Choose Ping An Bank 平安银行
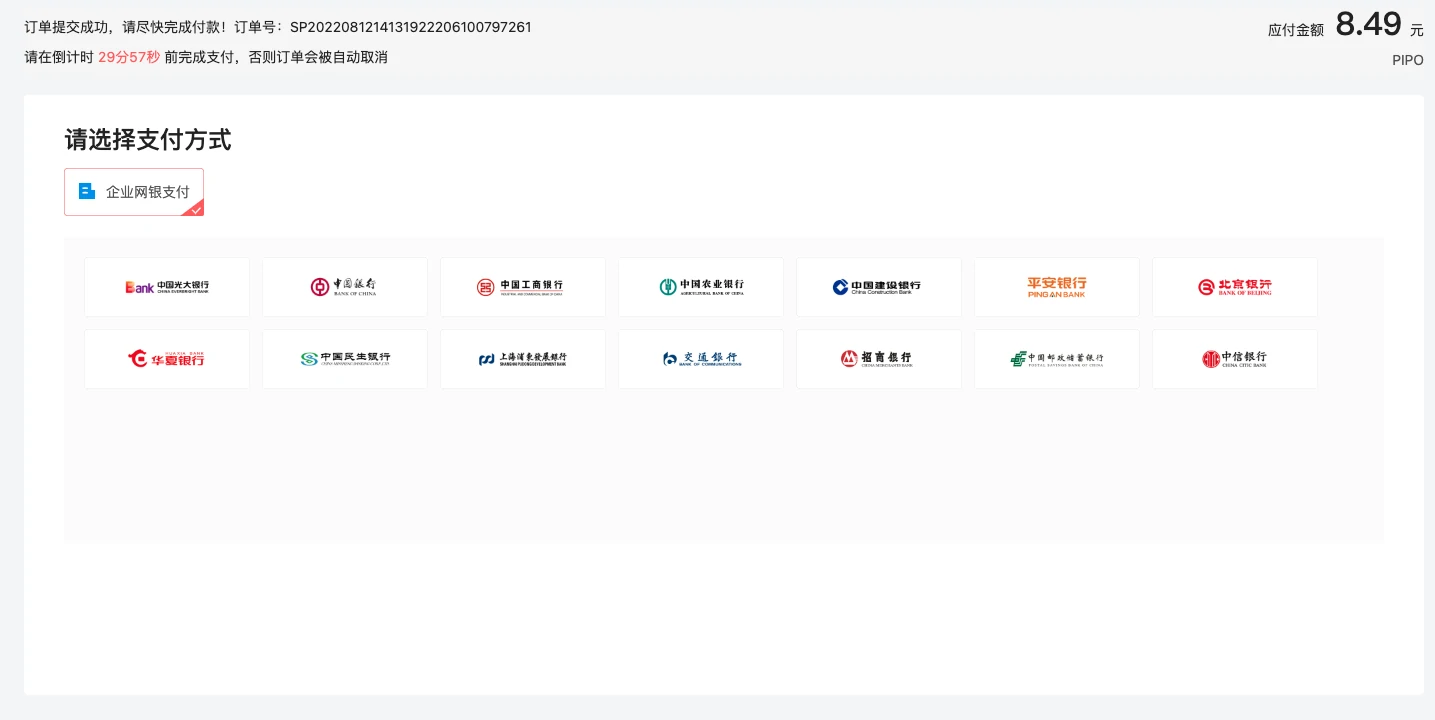This screenshot has width=1435, height=720. [1056, 287]
